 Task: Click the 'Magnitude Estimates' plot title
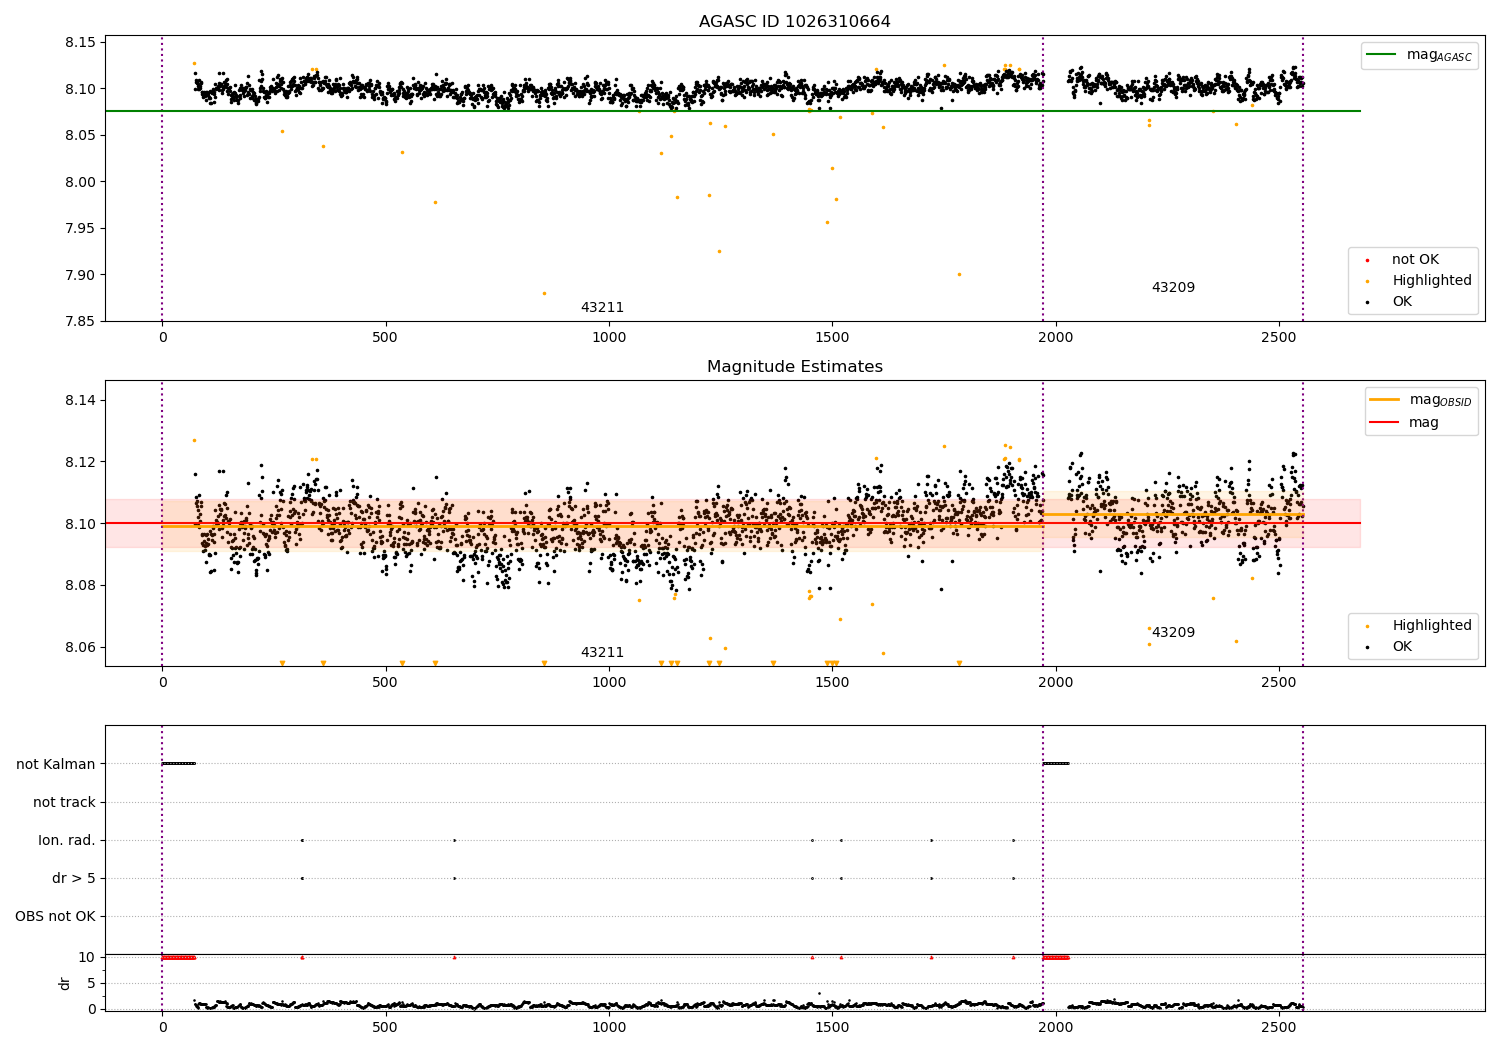tap(794, 367)
